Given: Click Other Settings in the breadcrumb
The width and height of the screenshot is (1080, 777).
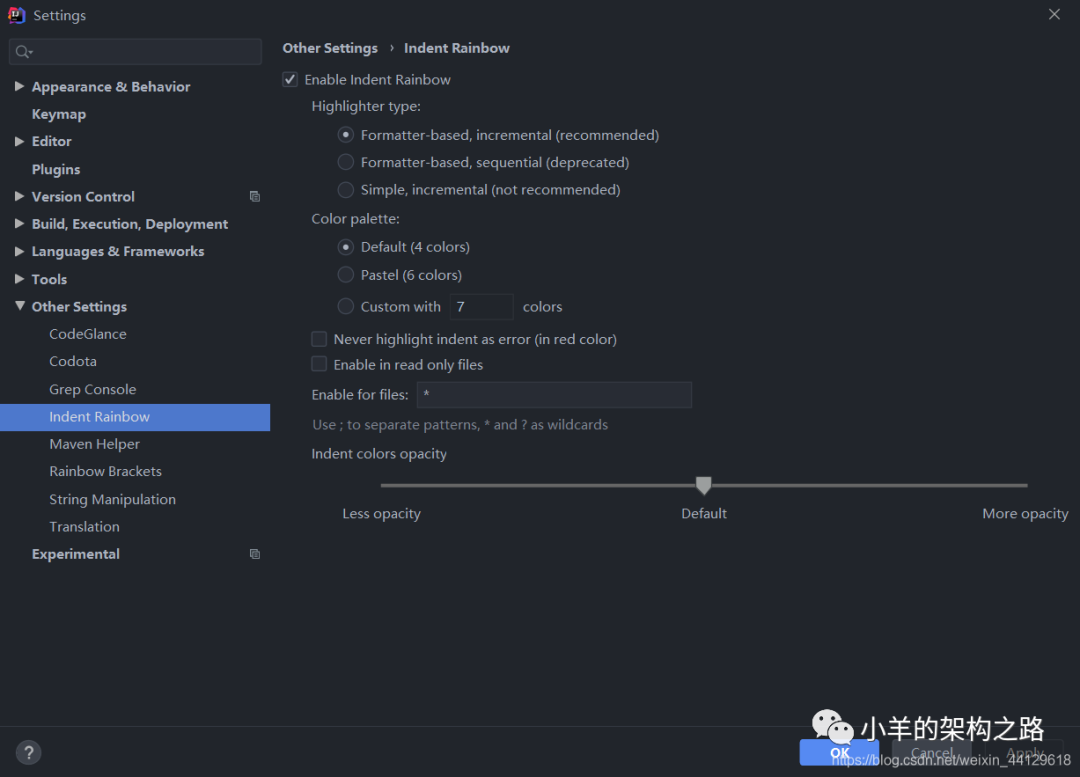Looking at the screenshot, I should click(x=330, y=48).
